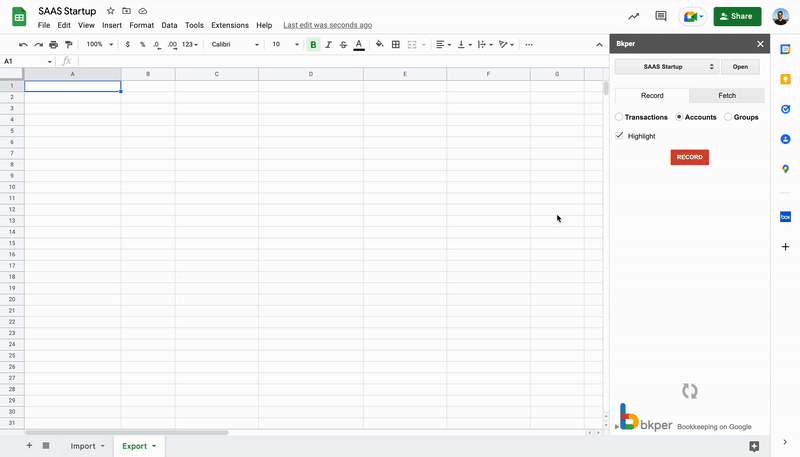Format as percent icon
The height and width of the screenshot is (457, 800).
point(142,45)
